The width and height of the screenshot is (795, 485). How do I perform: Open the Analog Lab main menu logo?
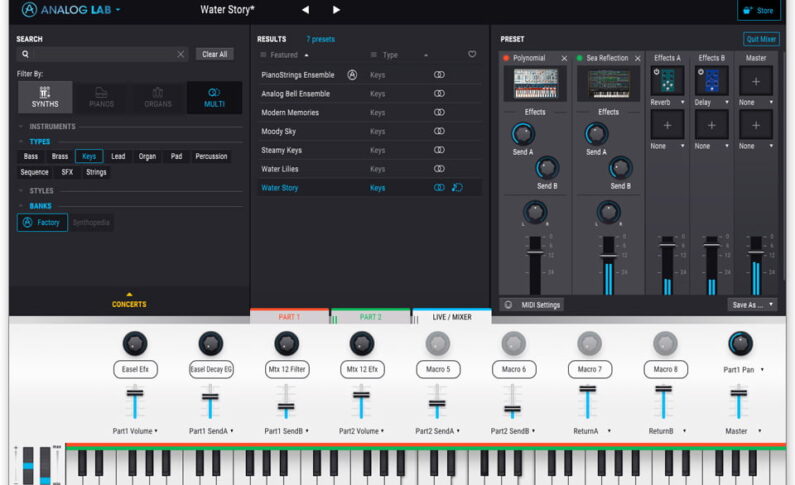[x=29, y=10]
